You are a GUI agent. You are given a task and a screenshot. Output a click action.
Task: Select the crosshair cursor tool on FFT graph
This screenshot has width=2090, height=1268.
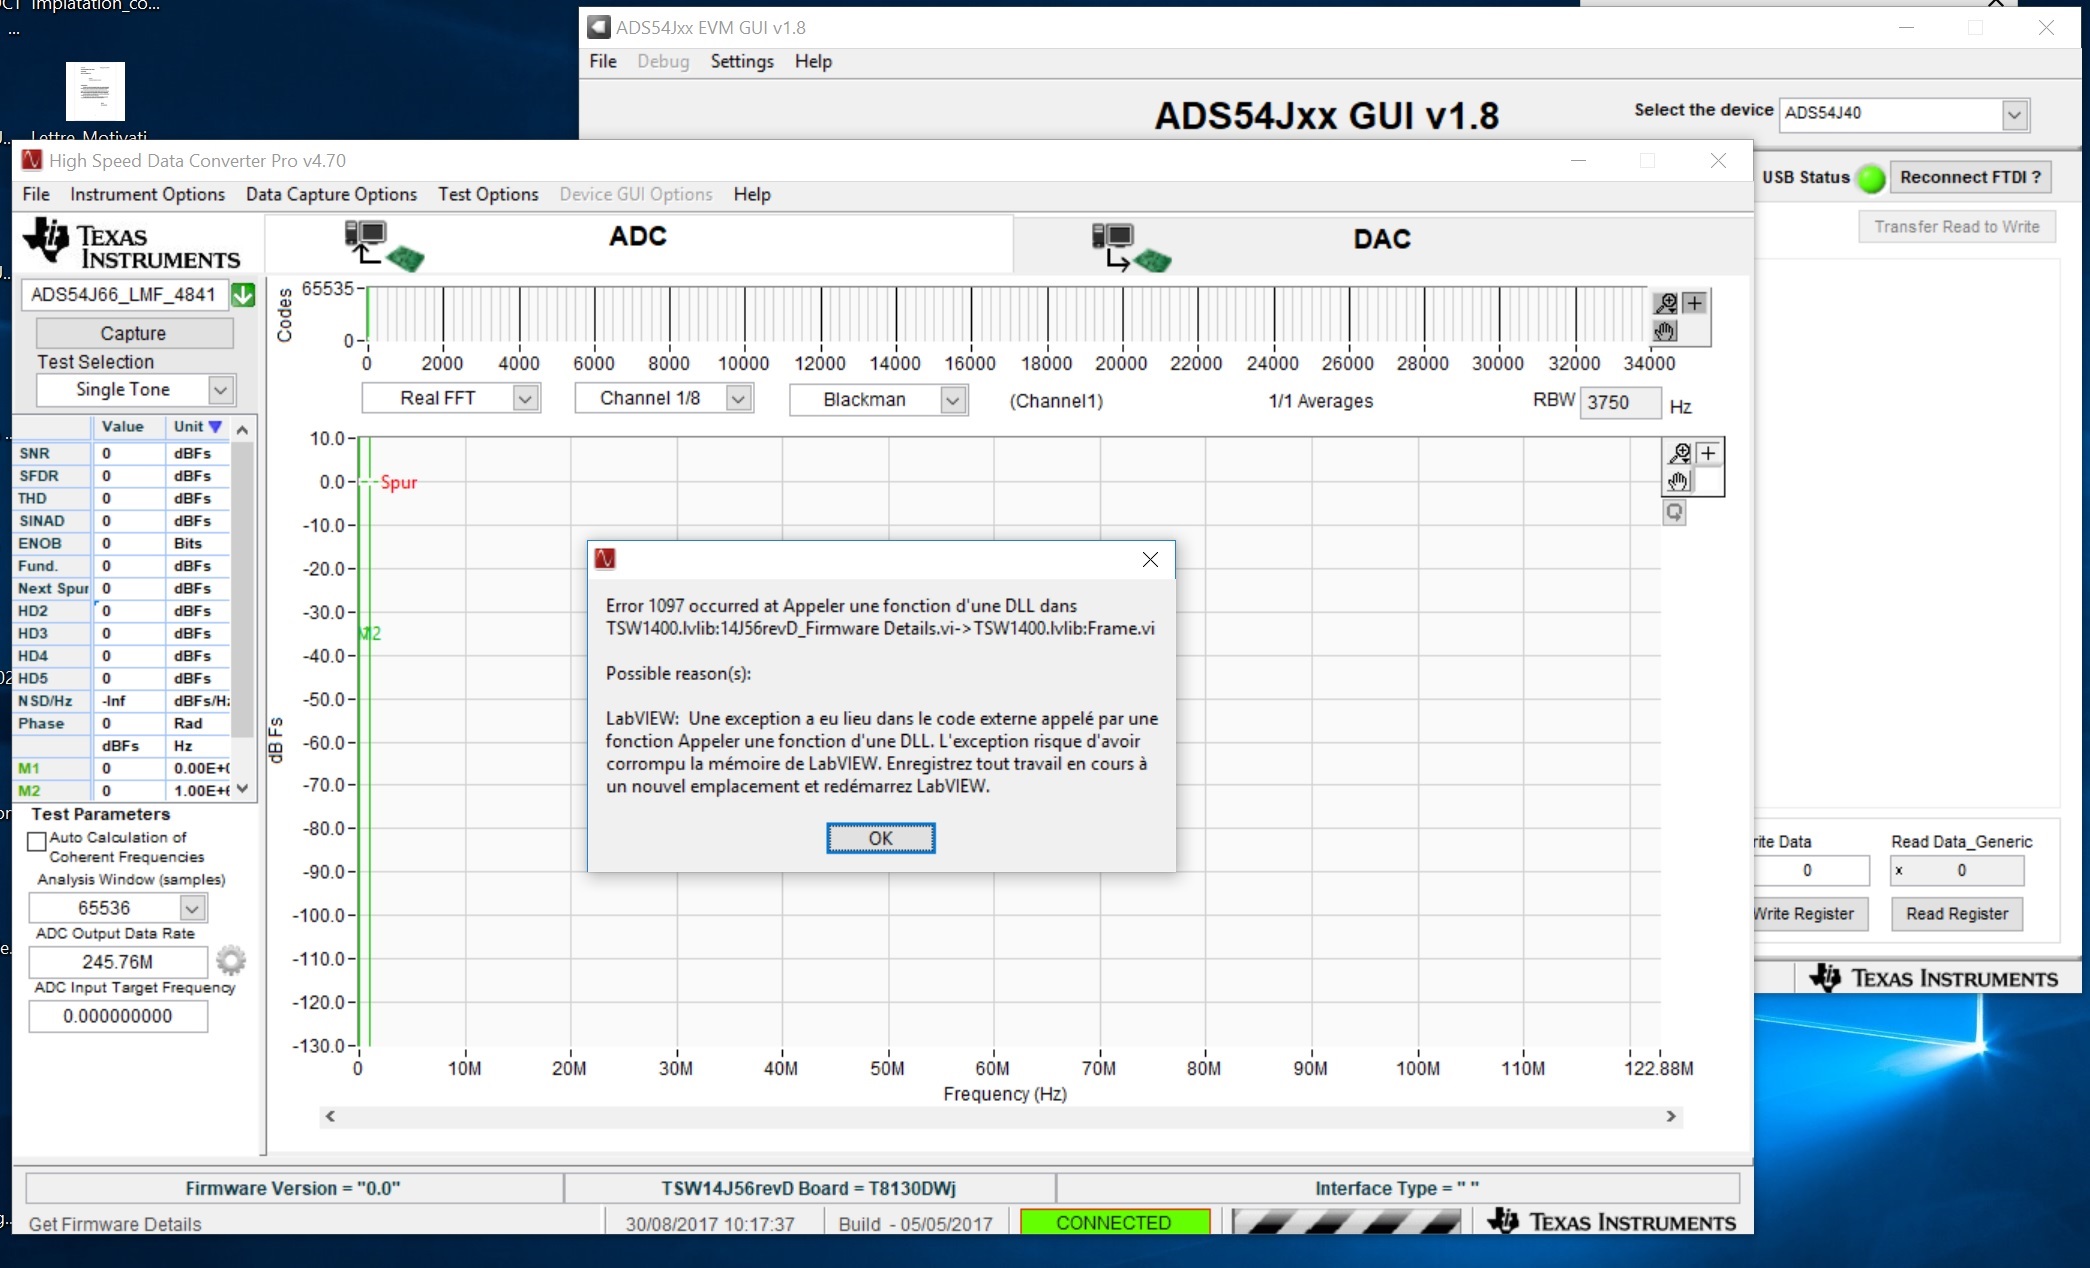1708,454
